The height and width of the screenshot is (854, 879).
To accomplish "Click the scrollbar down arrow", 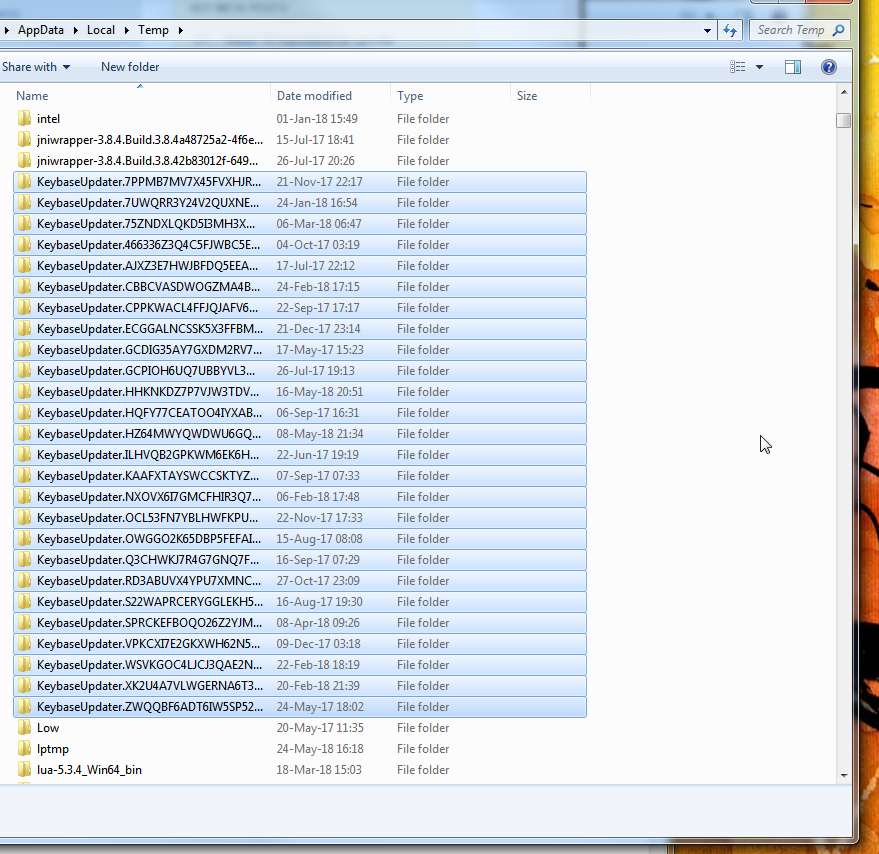I will 844,776.
